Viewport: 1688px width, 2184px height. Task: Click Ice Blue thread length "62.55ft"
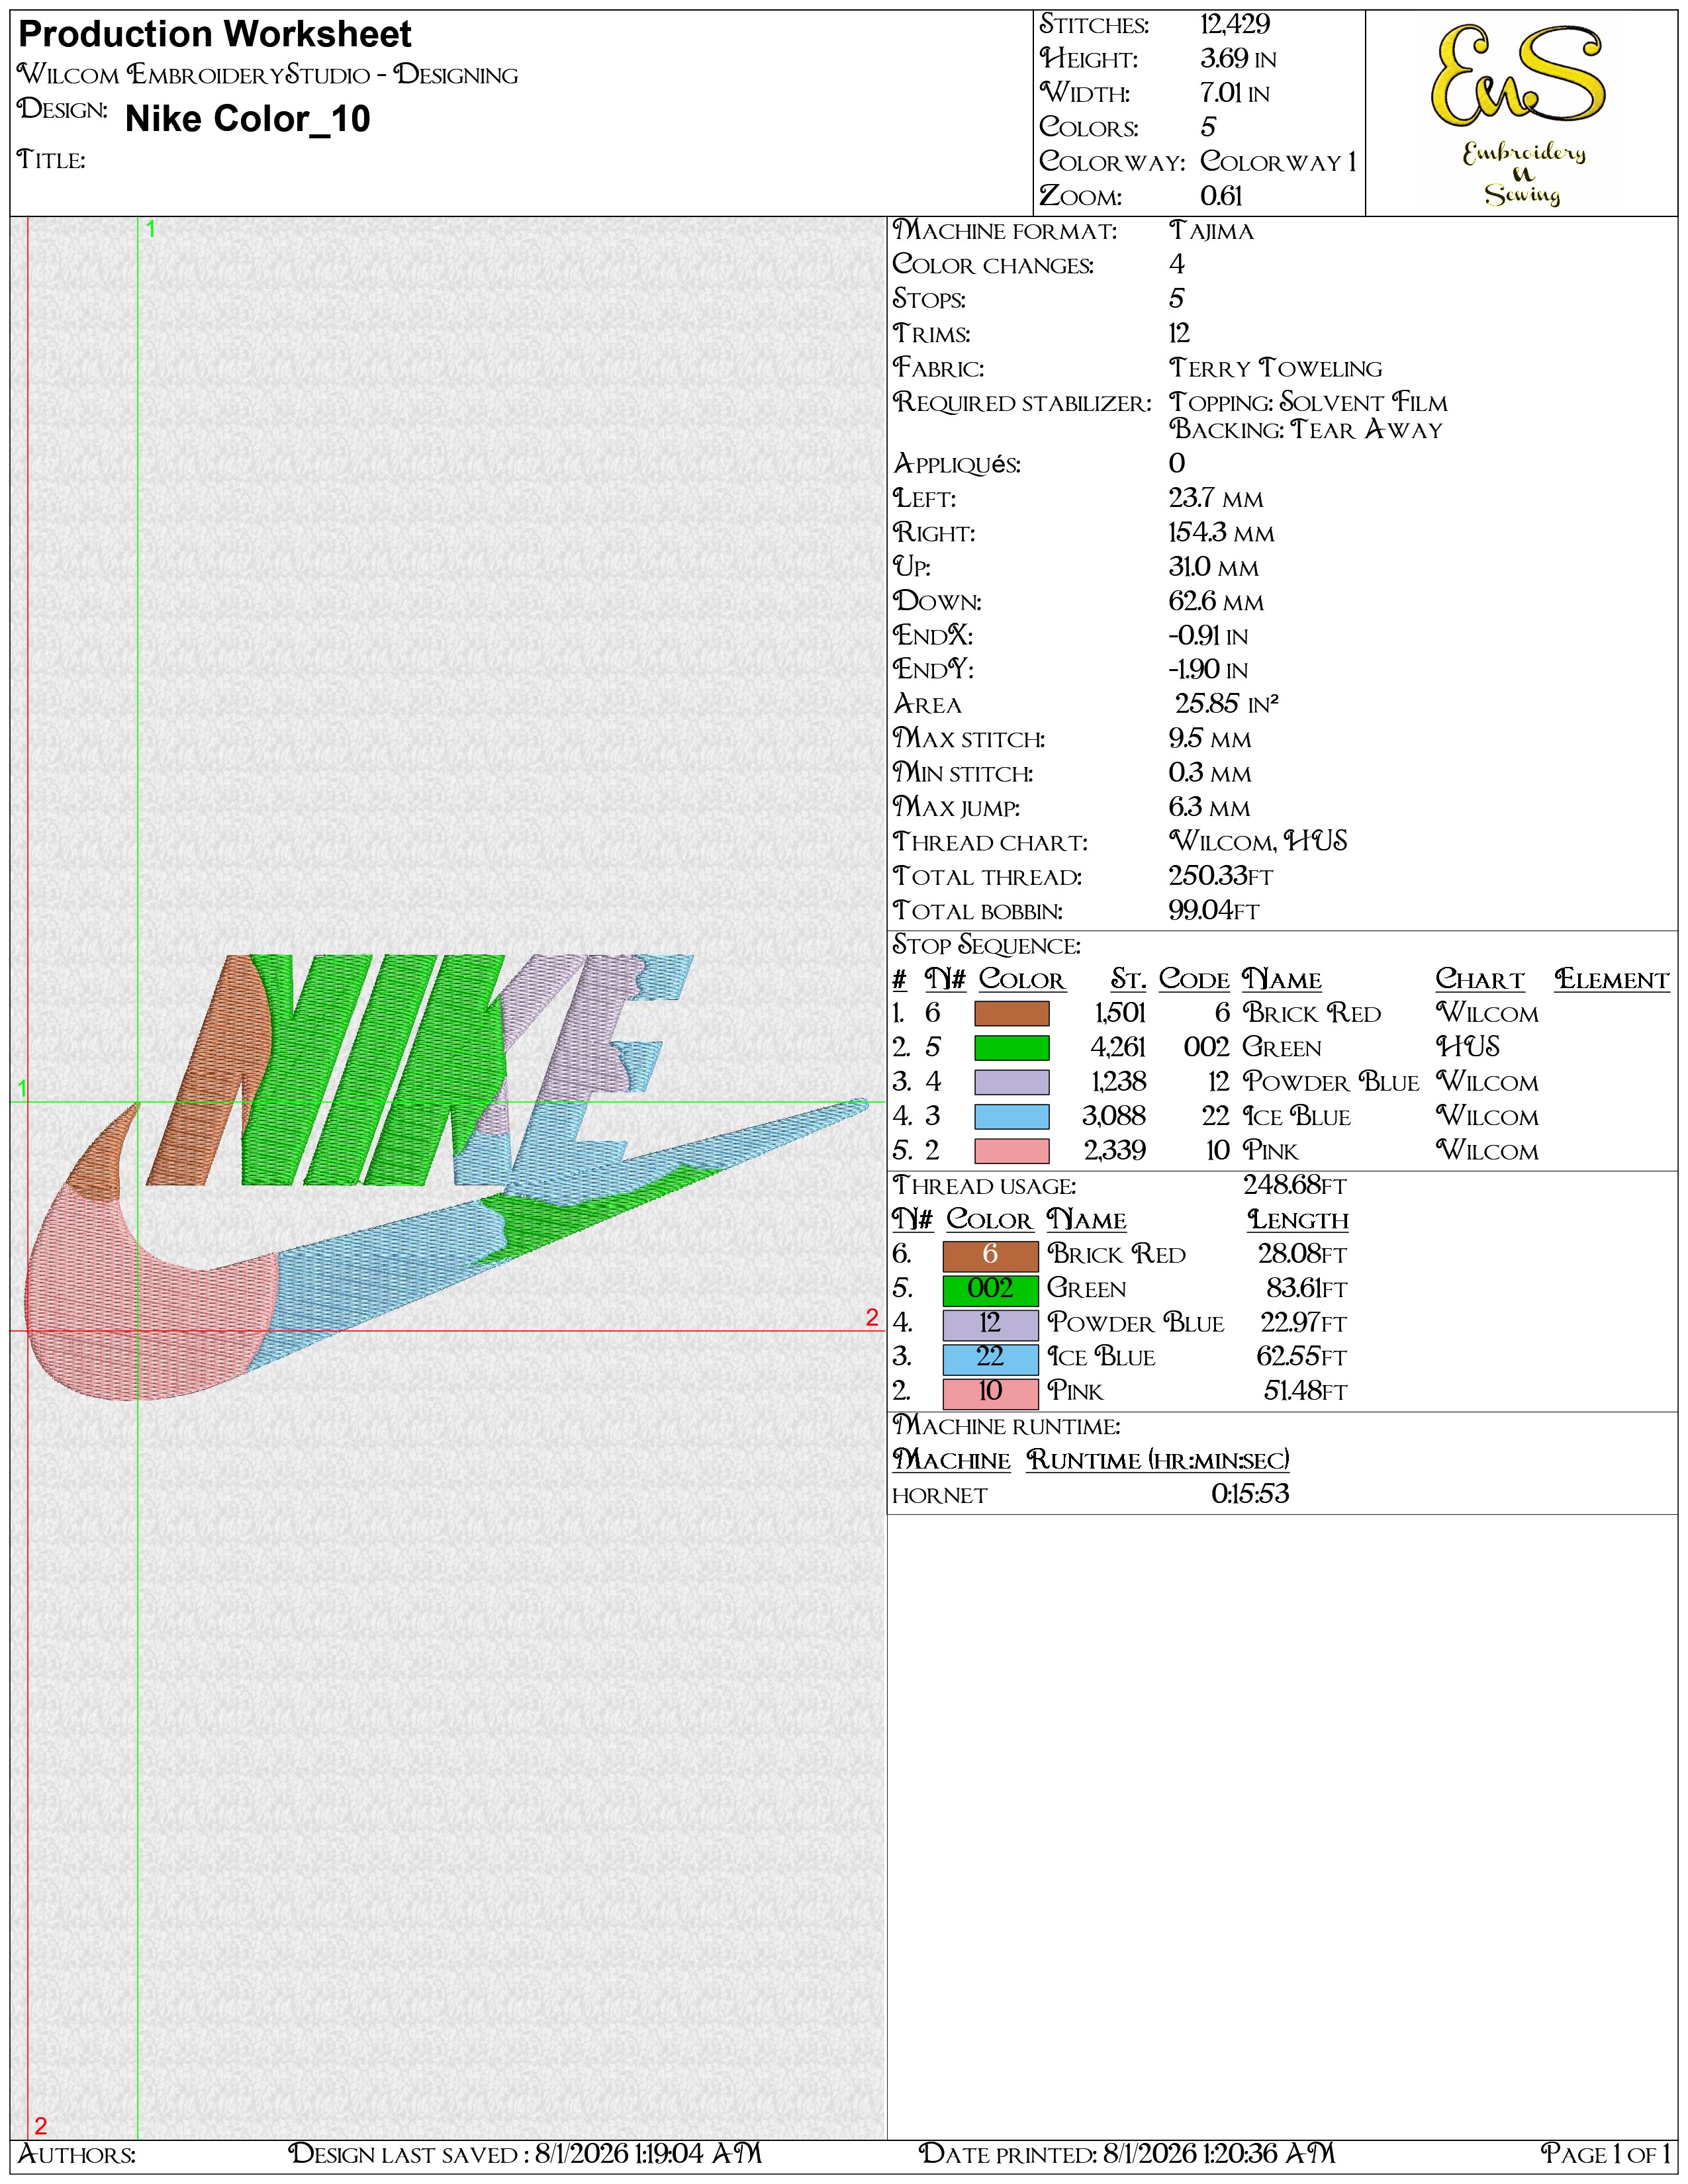point(1302,1357)
